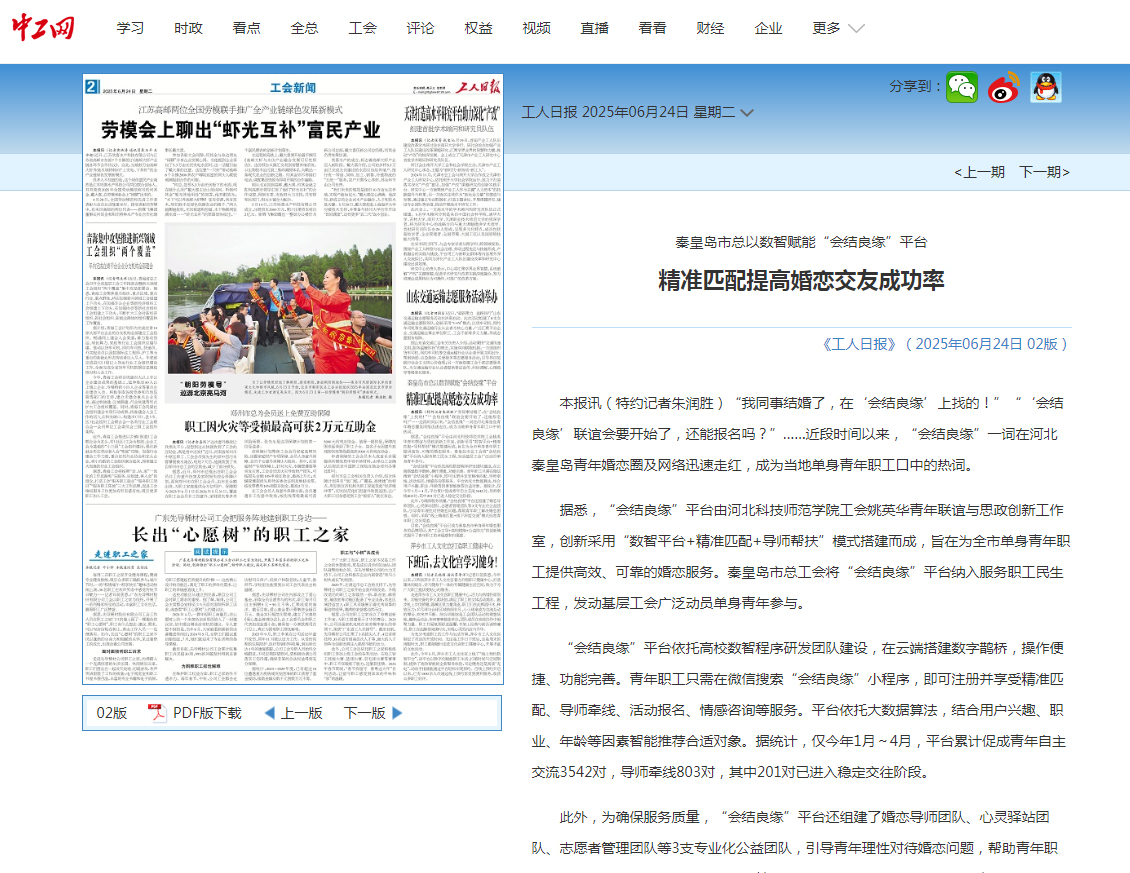Click left arrow for previous page

point(269,713)
